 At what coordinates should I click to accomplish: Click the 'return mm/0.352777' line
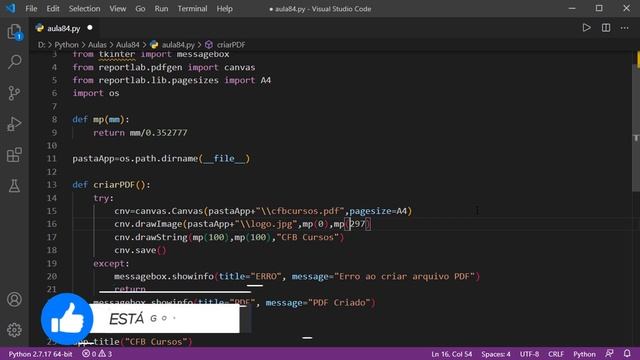pyautogui.click(x=140, y=132)
